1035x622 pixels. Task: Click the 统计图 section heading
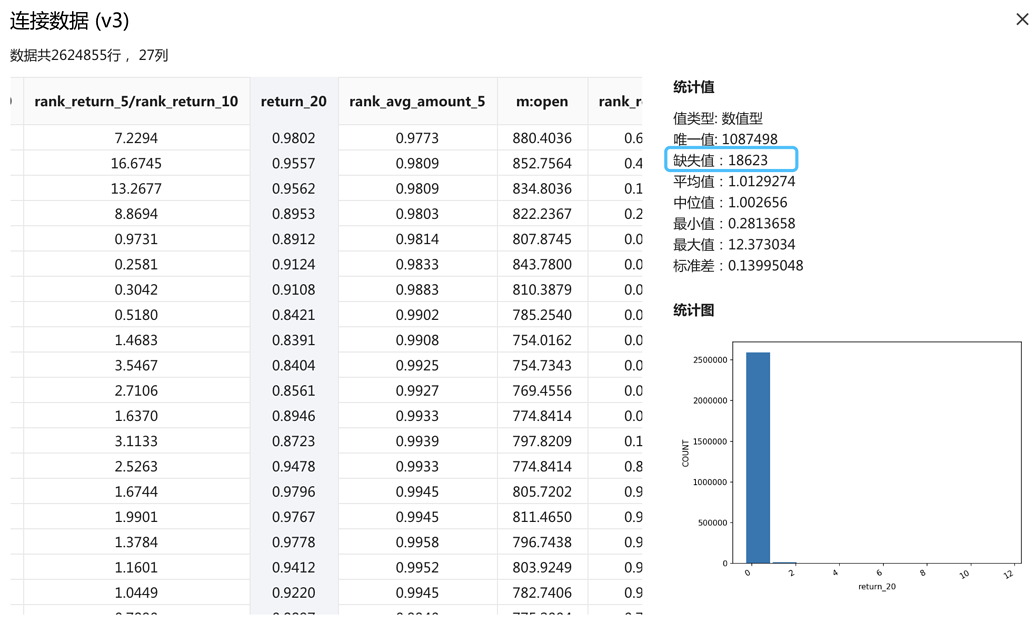click(693, 310)
